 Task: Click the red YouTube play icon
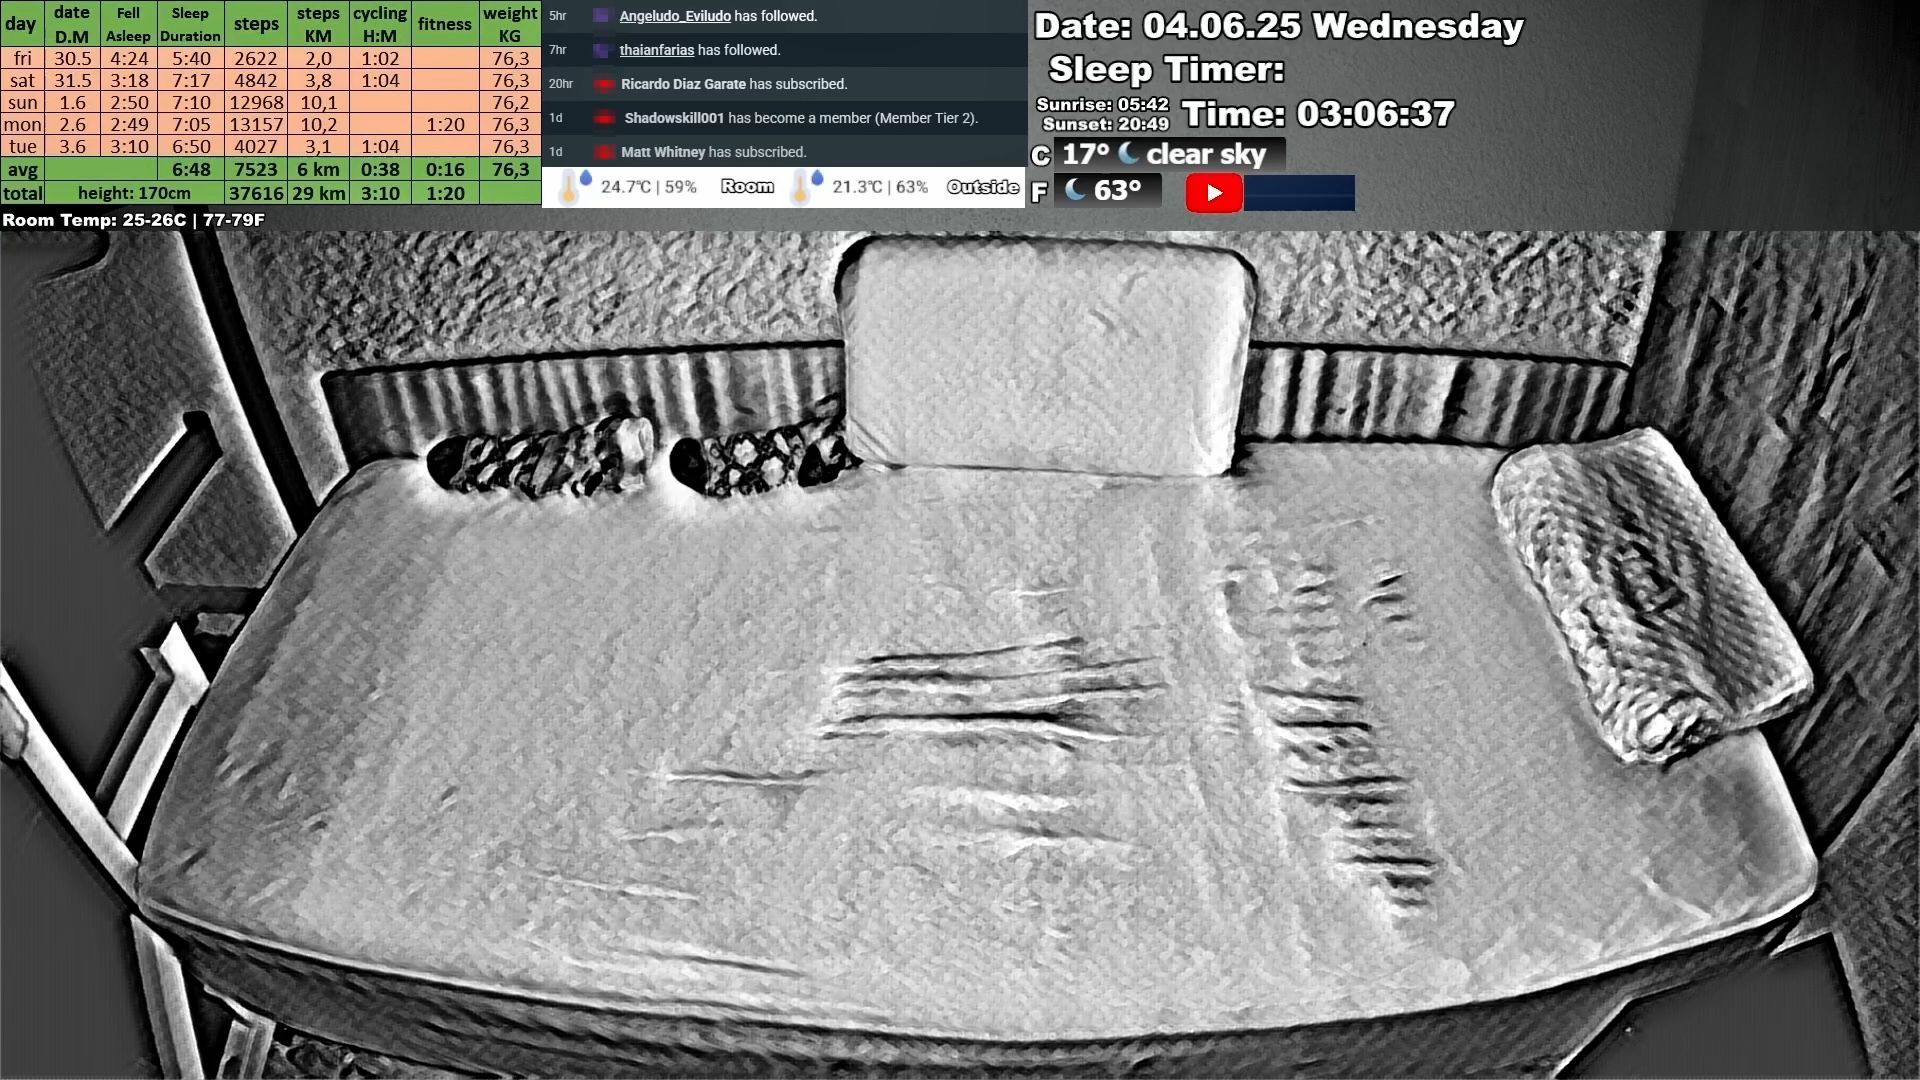1214,193
